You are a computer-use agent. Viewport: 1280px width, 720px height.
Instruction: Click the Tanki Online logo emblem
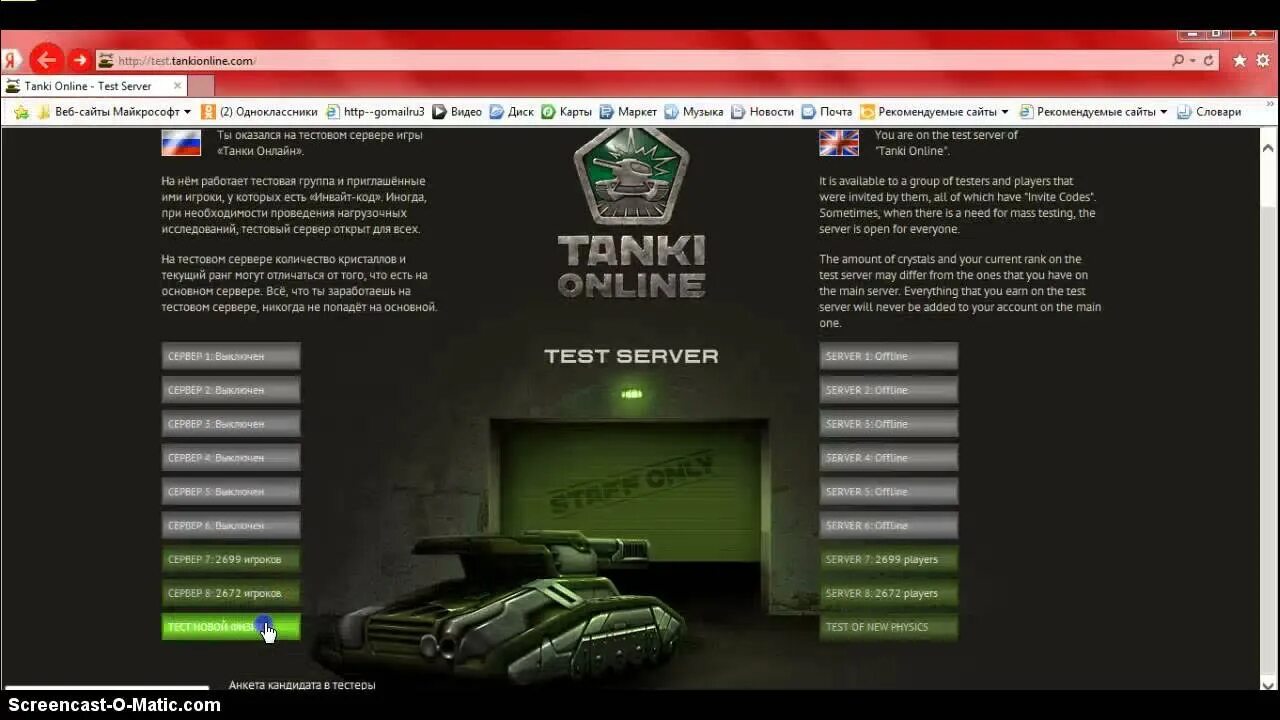pyautogui.click(x=631, y=176)
